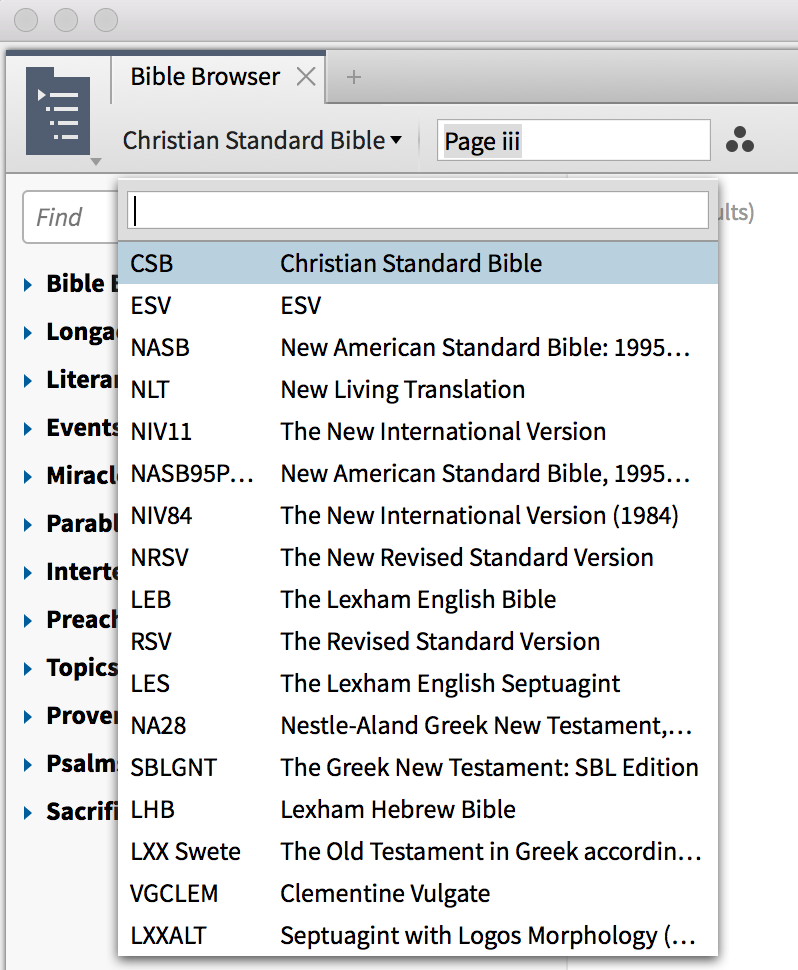Click the Psalms facet label
The height and width of the screenshot is (970, 798).
click(82, 764)
